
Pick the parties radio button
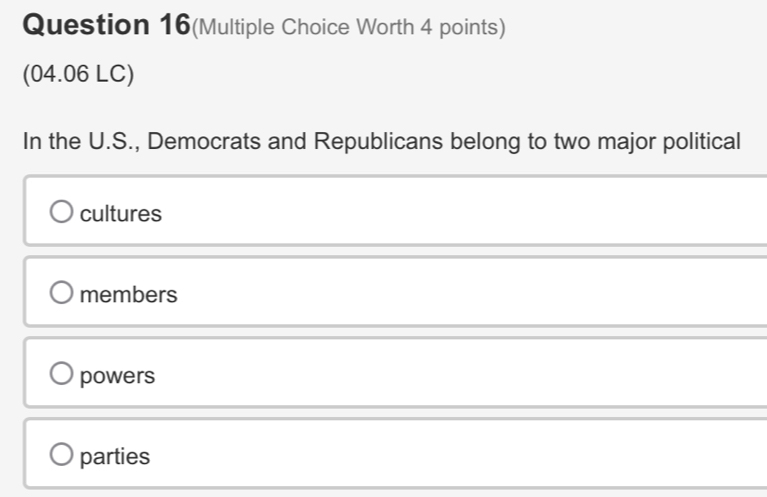(x=62, y=456)
